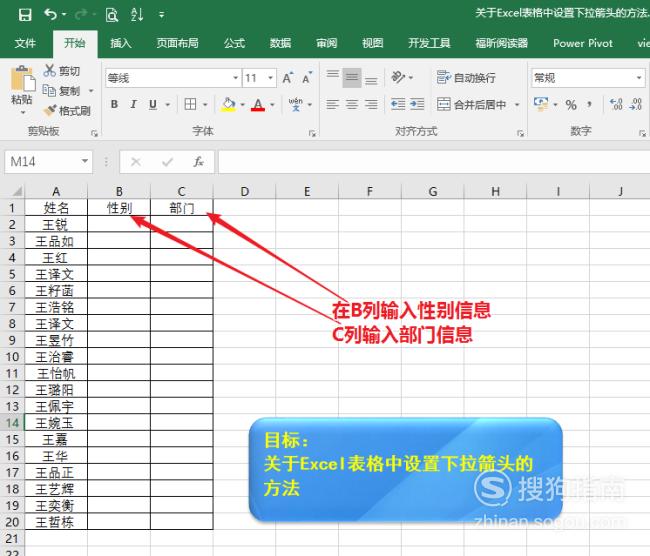Viewport: 650px width, 556px height.
Task: Toggle Center alignment
Action: [352, 104]
